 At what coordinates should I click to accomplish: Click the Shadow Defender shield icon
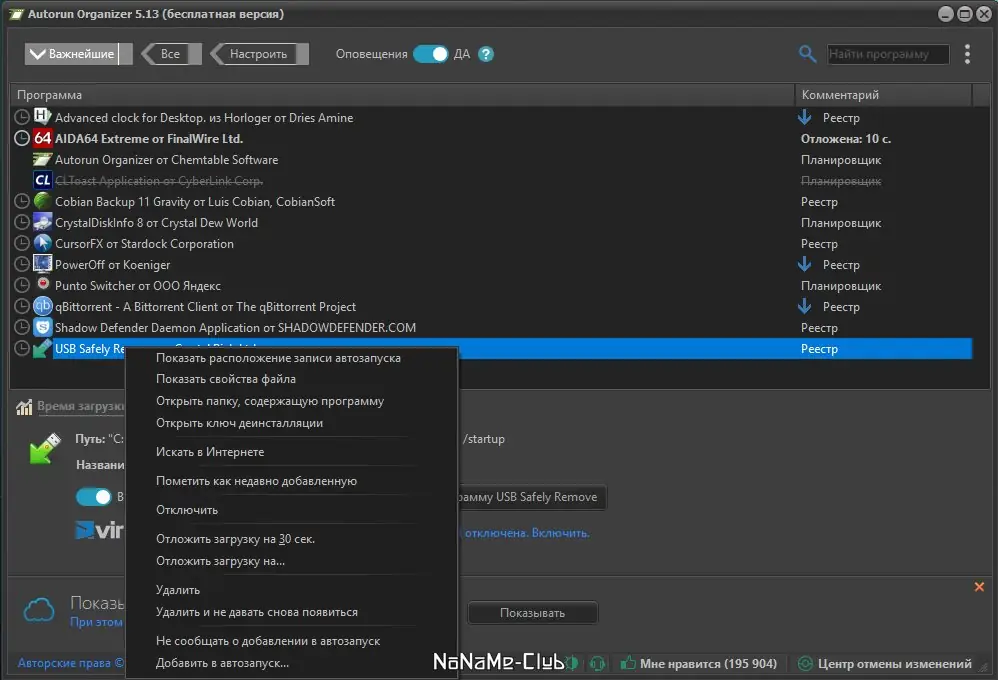(43, 327)
